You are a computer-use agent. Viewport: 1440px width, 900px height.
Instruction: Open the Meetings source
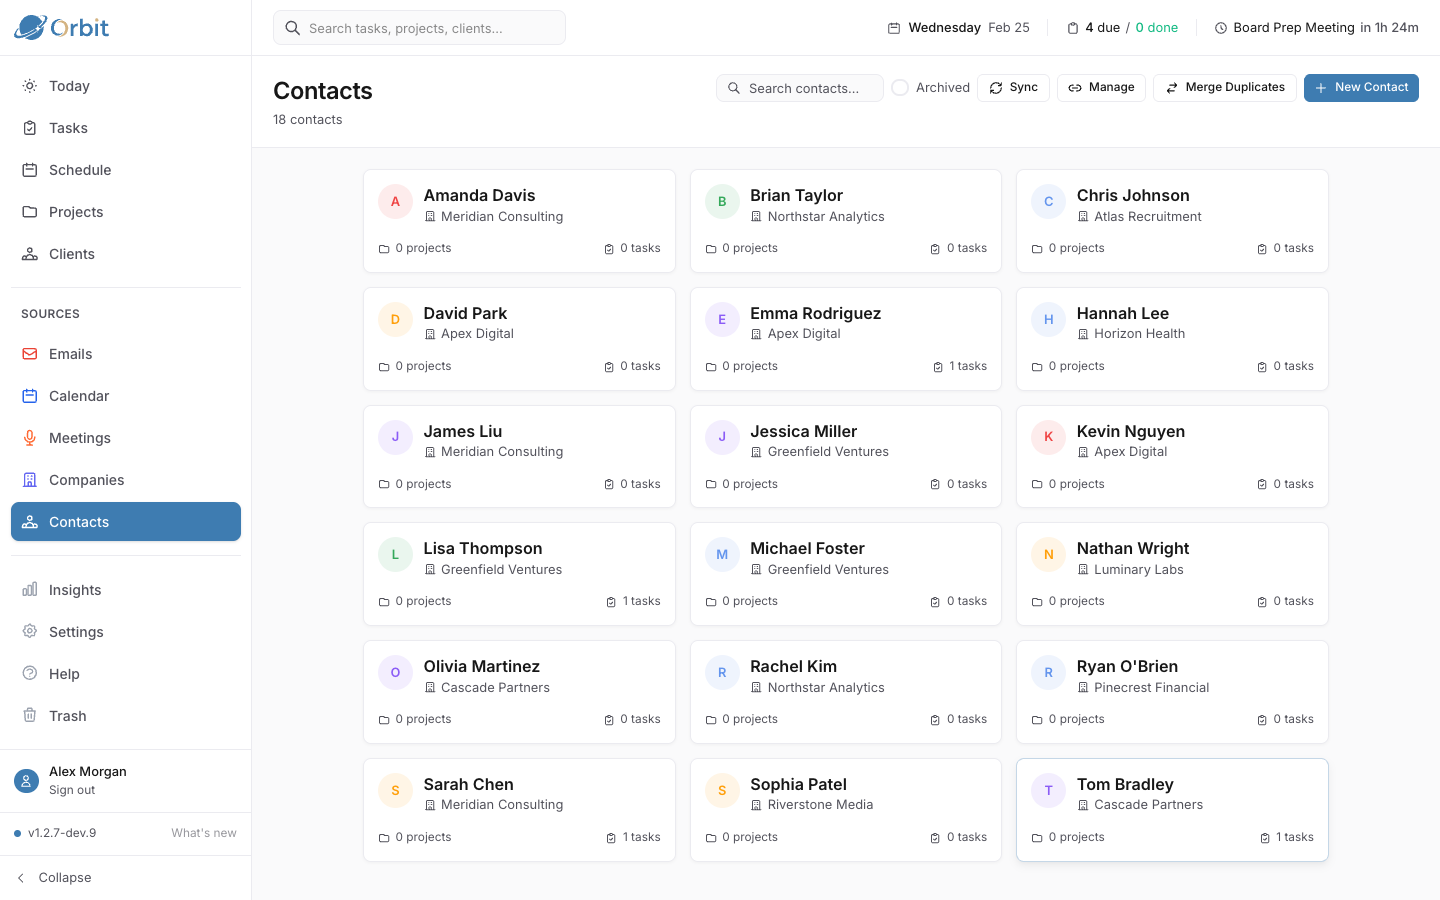tap(79, 437)
